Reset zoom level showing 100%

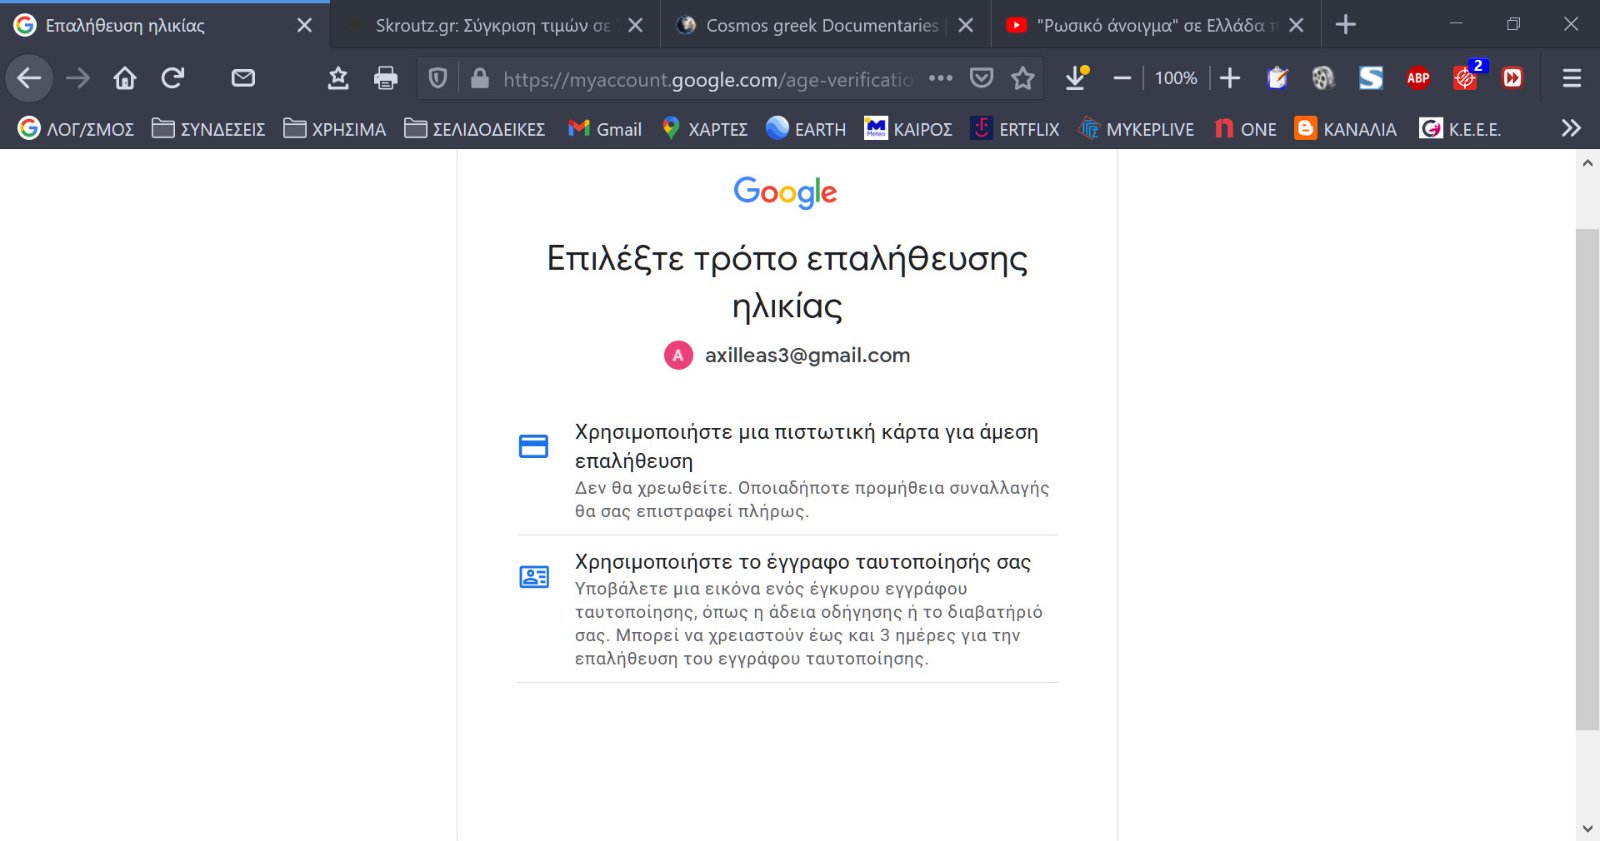coord(1176,78)
